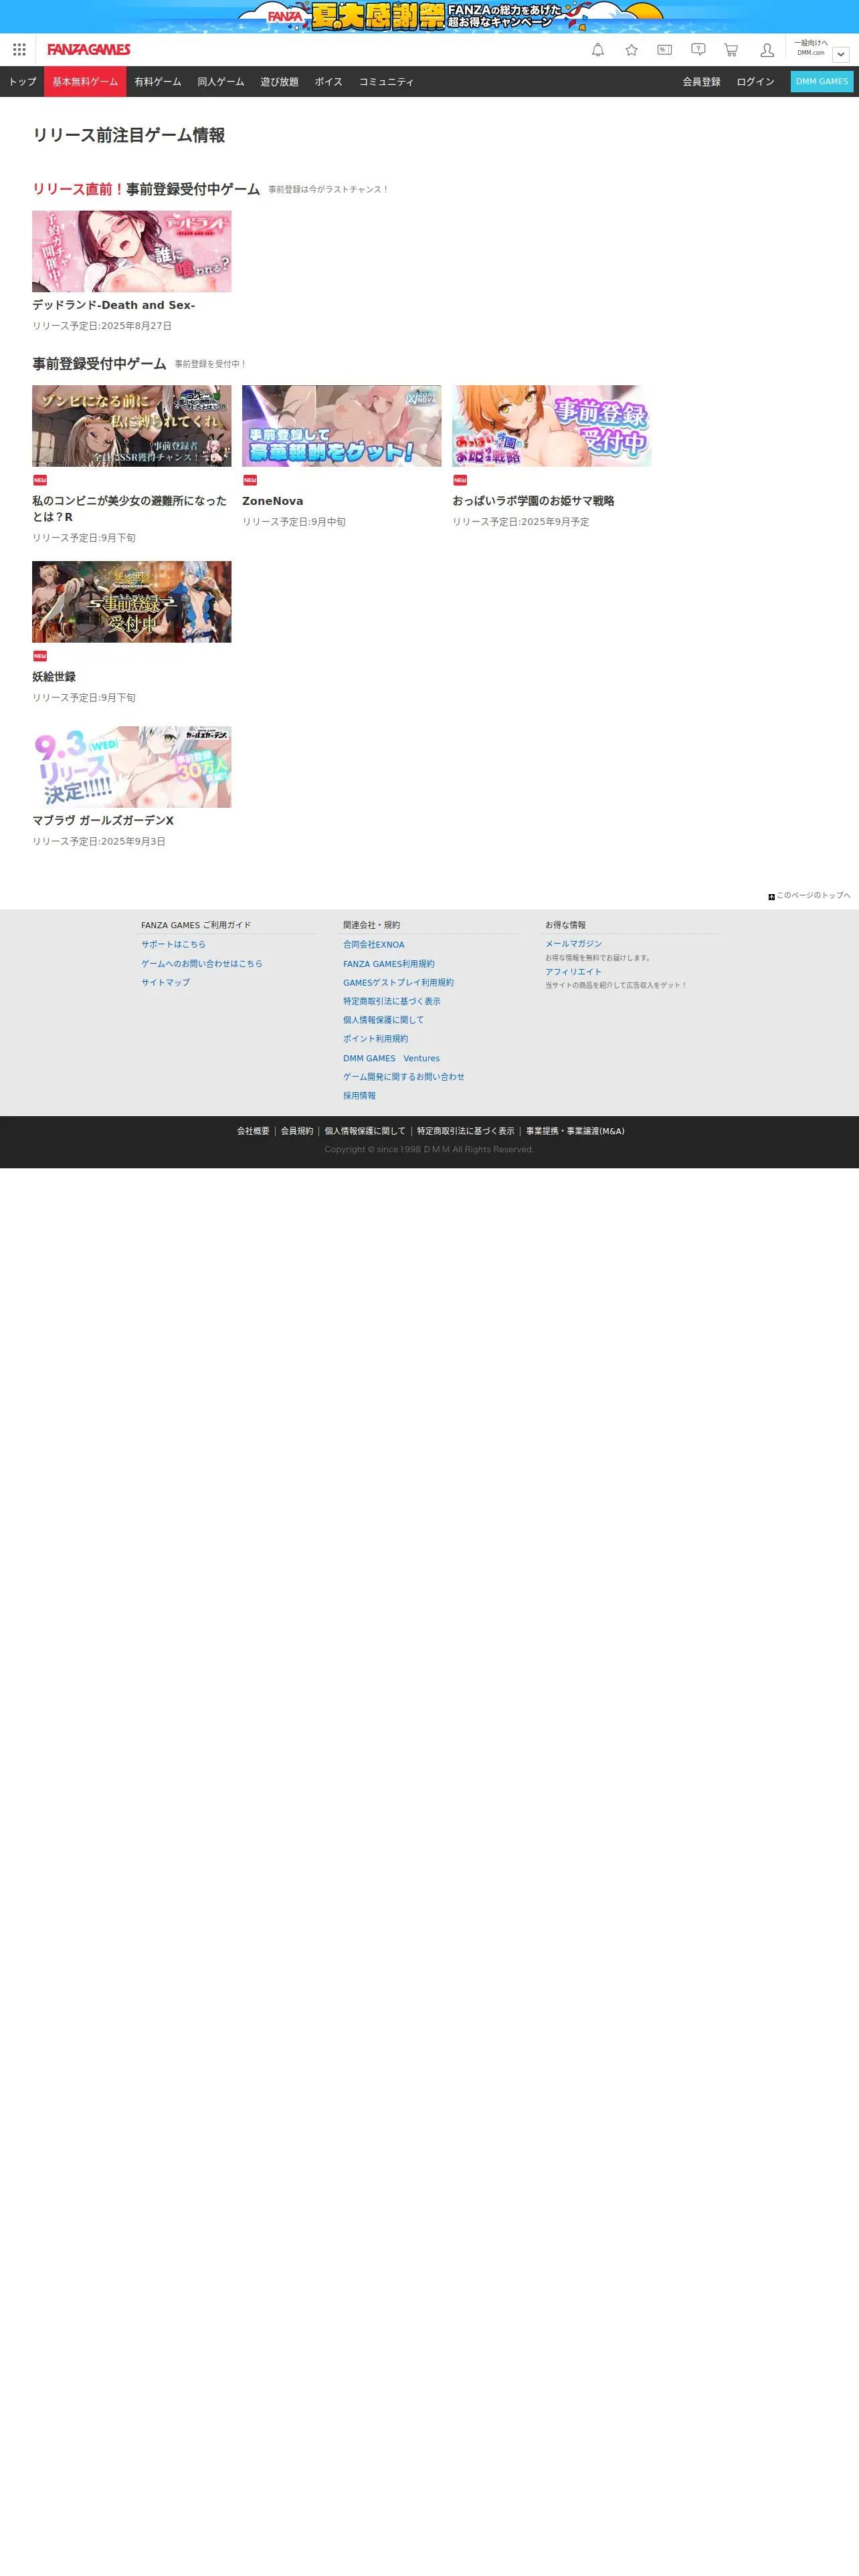
Task: Click ゲームへのお問い合わせはこちら footer link
Action: click(202, 964)
